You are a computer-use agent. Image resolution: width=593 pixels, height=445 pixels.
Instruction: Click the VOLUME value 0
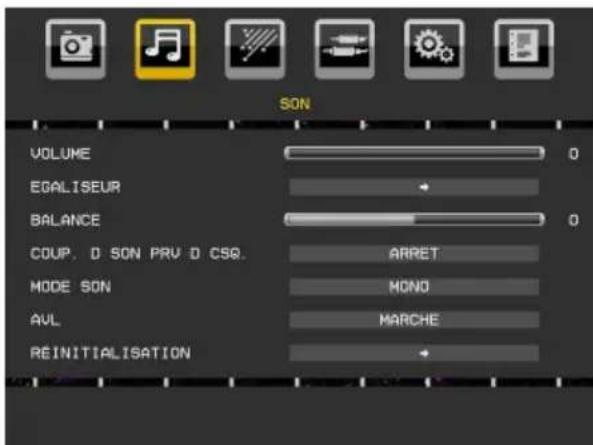tap(573, 154)
